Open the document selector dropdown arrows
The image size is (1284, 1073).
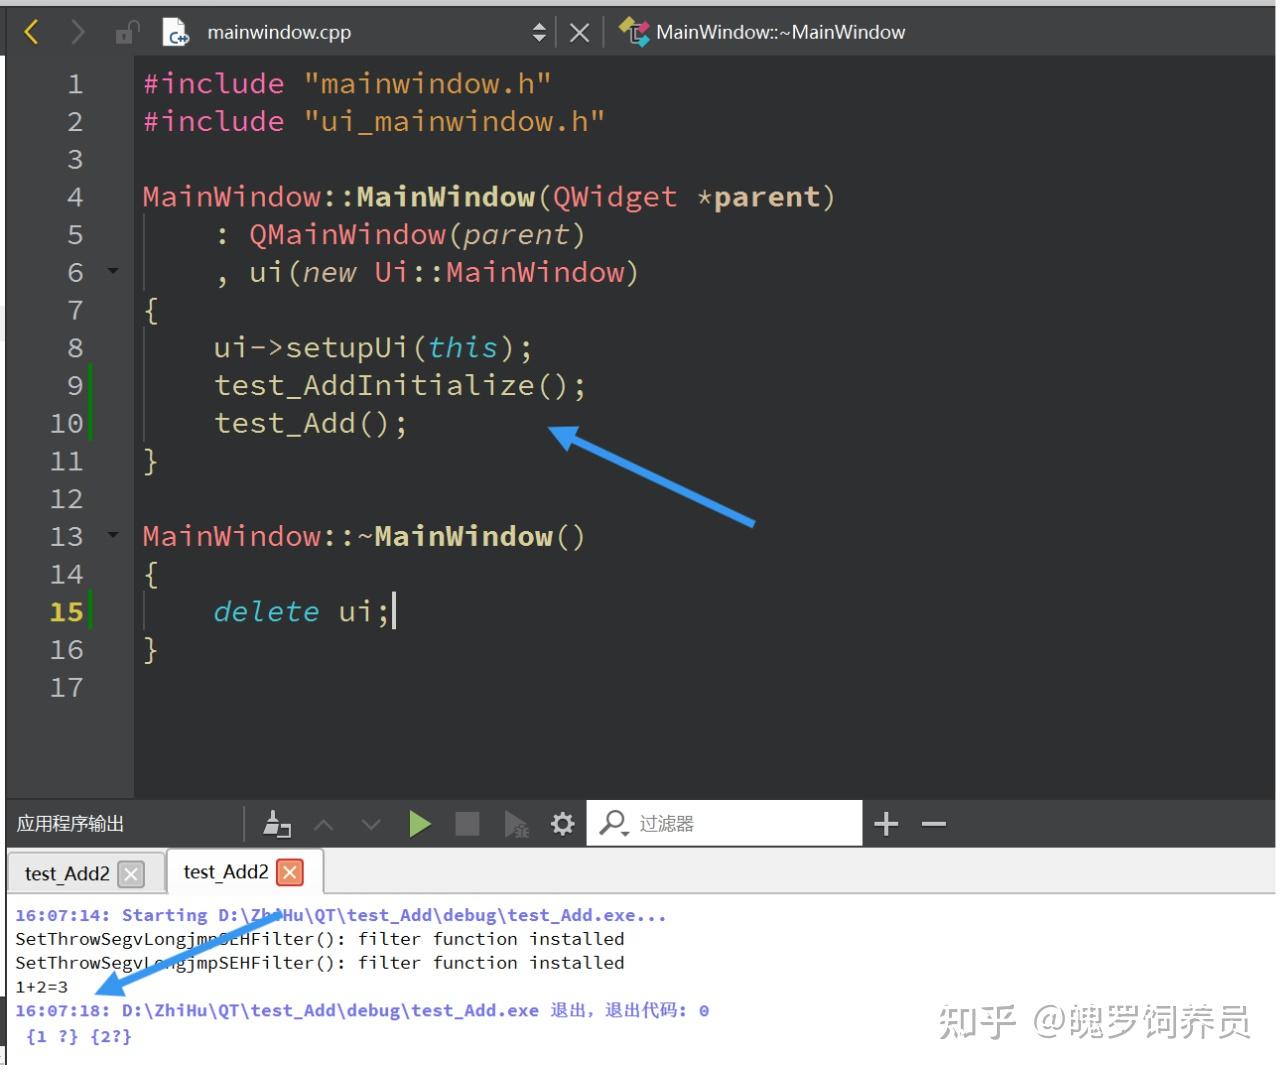(x=539, y=31)
